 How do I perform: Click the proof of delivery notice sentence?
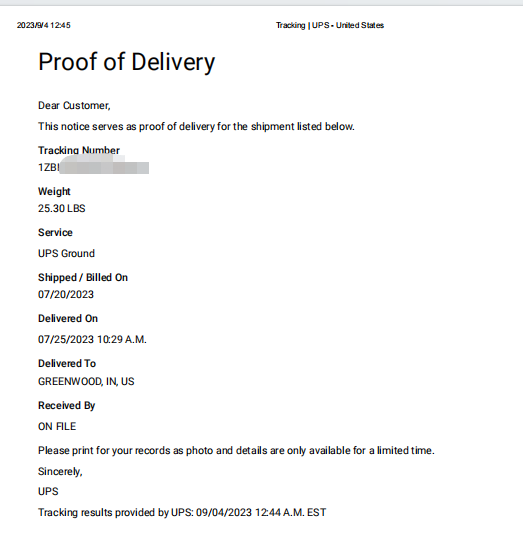[196, 127]
